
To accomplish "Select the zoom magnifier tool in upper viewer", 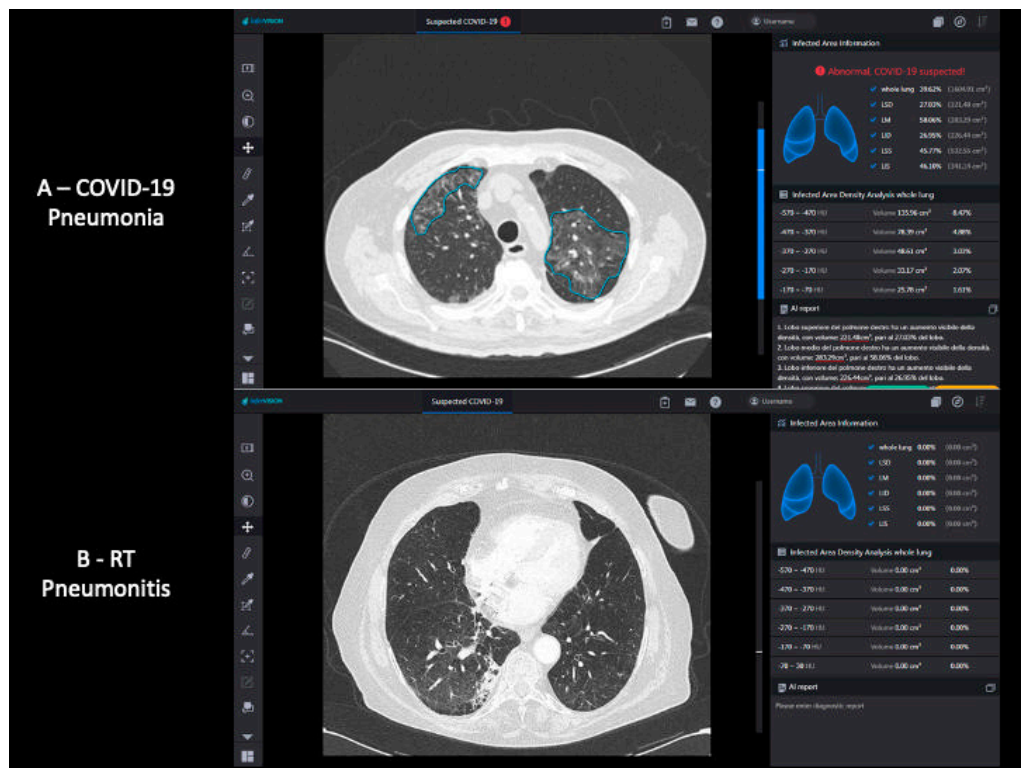I will coord(248,96).
